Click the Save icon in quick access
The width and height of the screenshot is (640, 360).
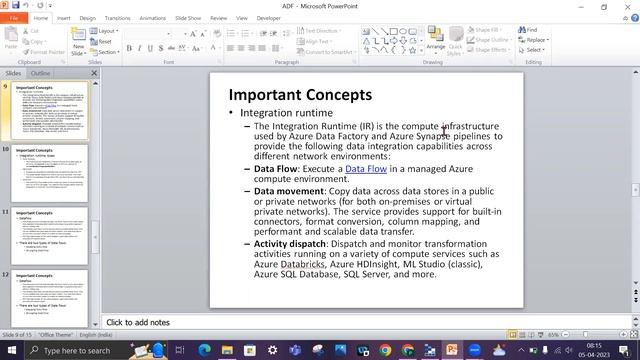16,5
